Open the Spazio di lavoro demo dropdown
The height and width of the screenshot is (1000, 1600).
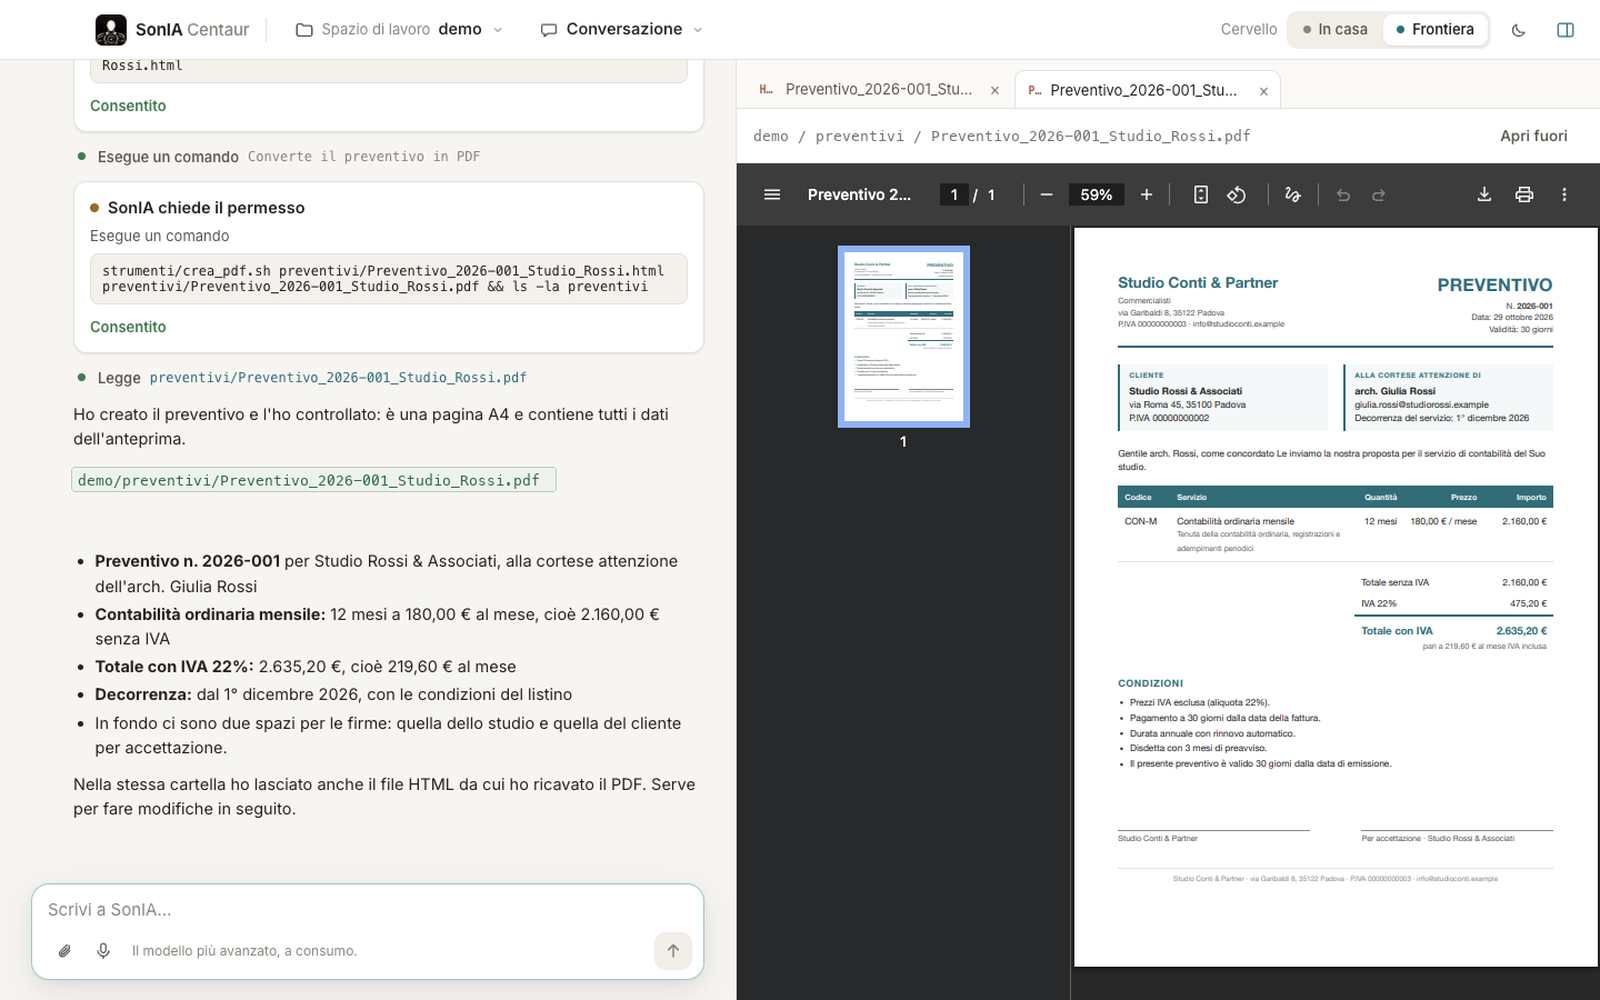(x=399, y=30)
